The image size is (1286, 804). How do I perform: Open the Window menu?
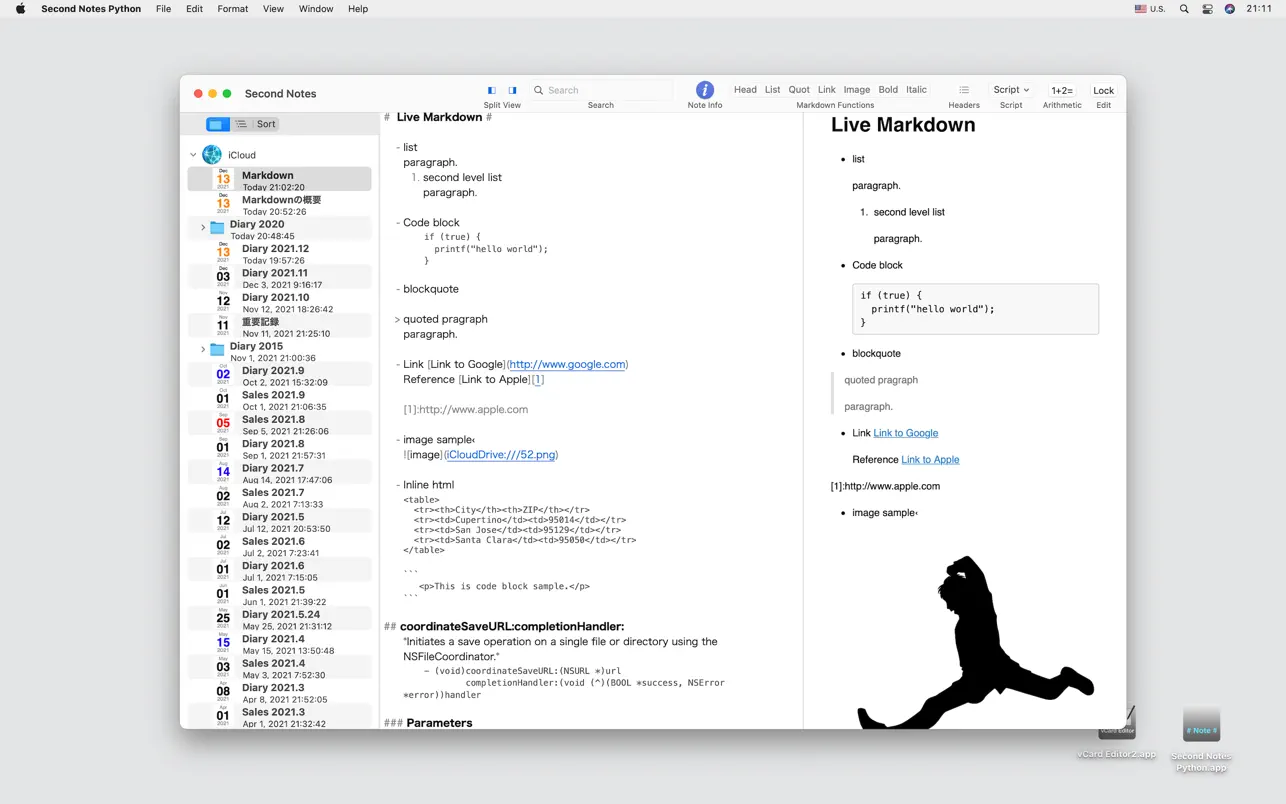(x=315, y=9)
